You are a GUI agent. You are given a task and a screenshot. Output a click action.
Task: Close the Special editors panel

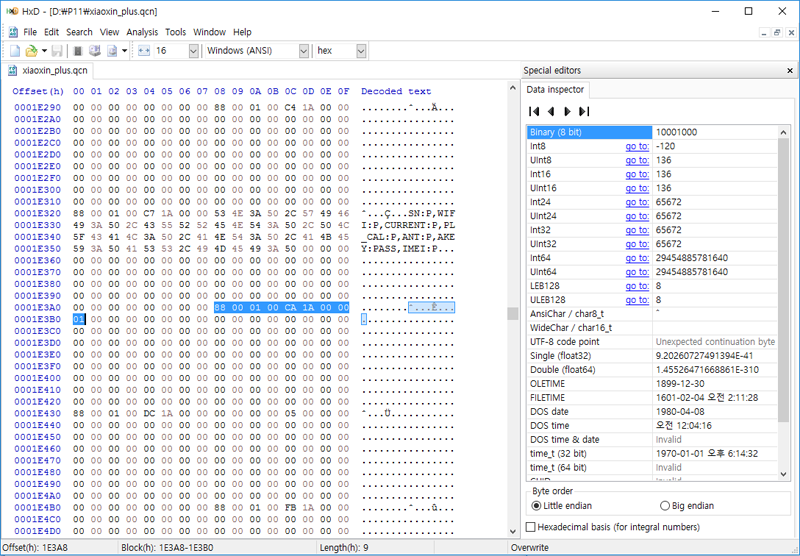click(x=790, y=70)
